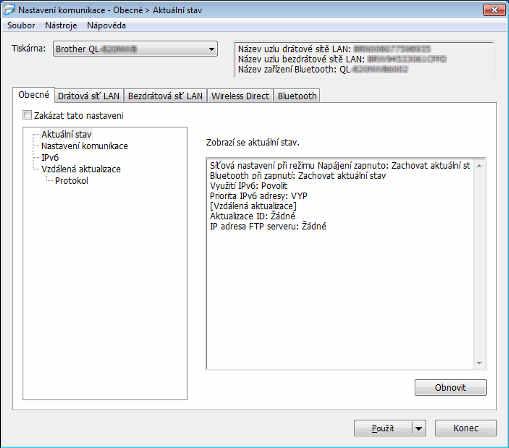Open the dropdown arrow beside Použít
This screenshot has width=509, height=448.
coord(419,428)
